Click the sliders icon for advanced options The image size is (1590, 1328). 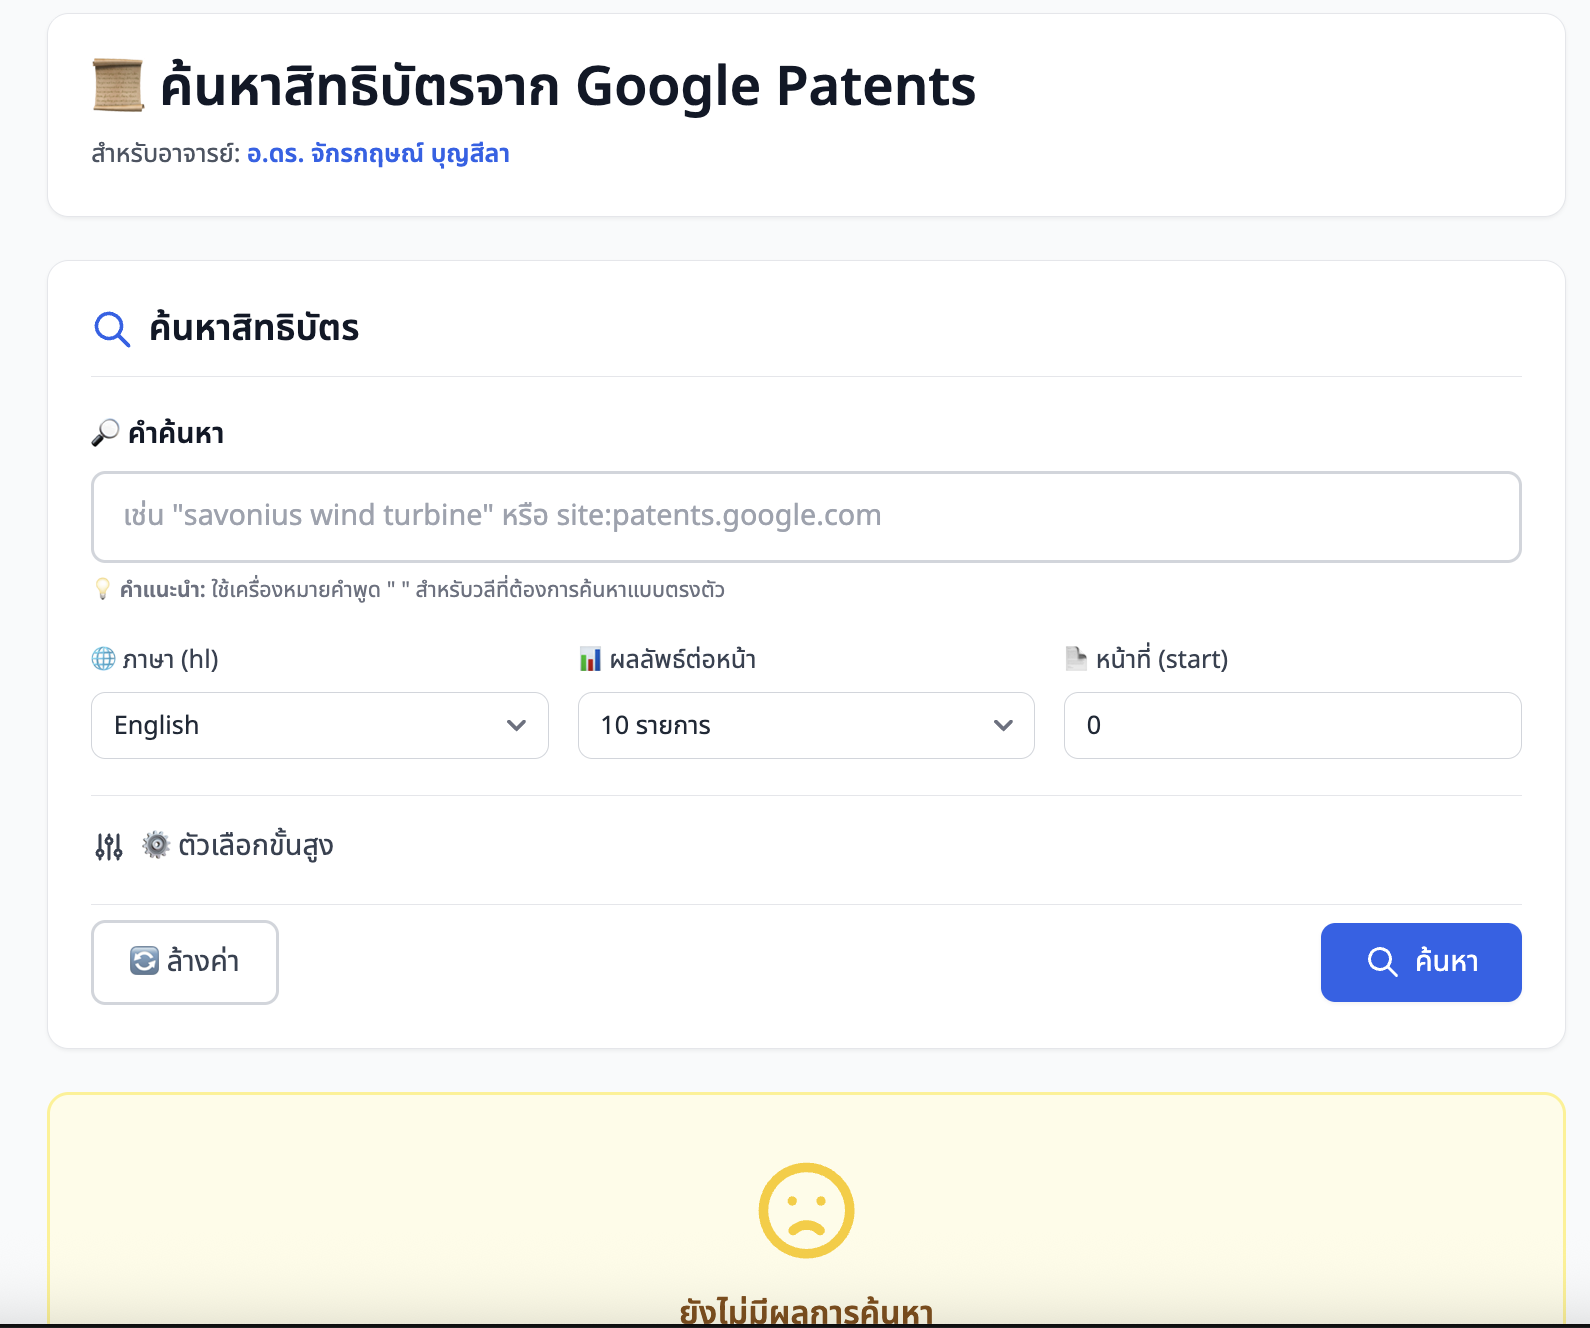(109, 847)
